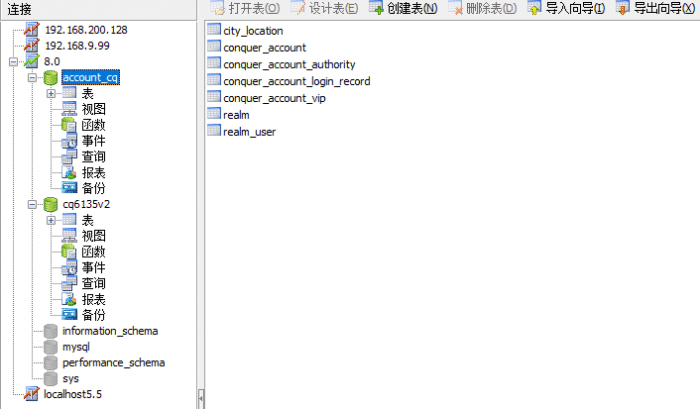Expand the 表 node under cq6135v2

51,220
